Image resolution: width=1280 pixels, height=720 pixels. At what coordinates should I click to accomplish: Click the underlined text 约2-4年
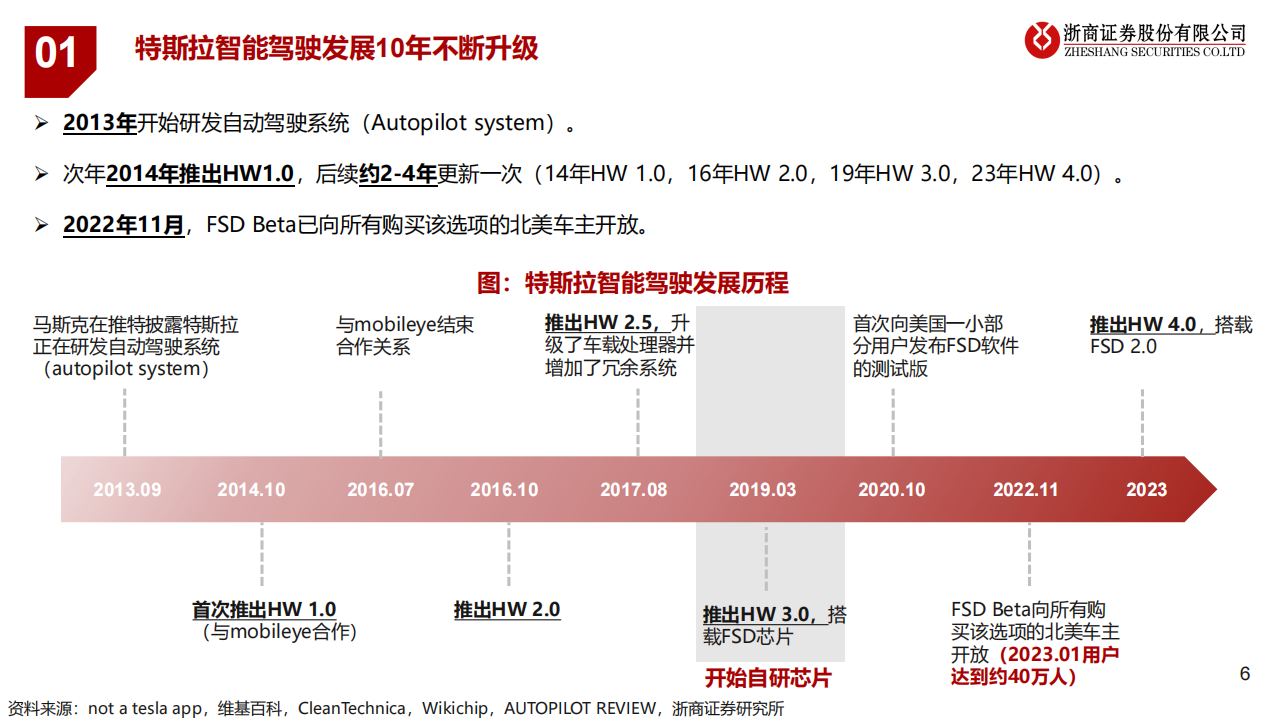[398, 174]
